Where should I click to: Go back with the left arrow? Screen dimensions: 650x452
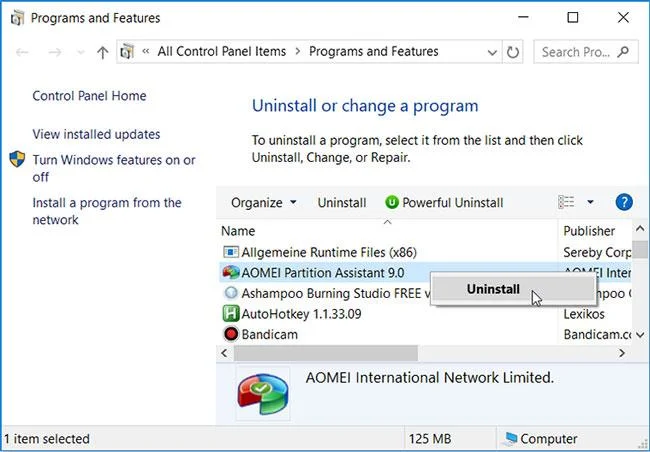22,52
